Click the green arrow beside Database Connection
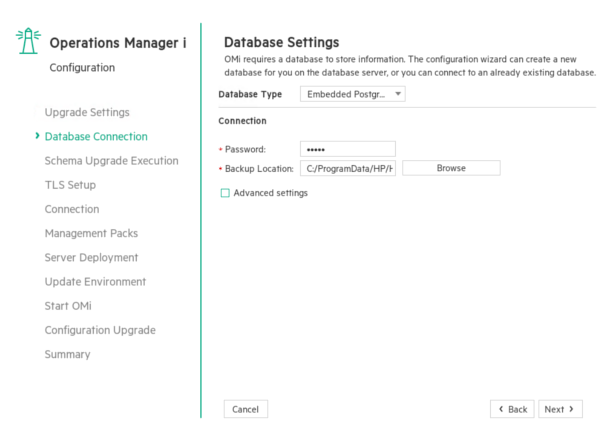 pyautogui.click(x=37, y=136)
